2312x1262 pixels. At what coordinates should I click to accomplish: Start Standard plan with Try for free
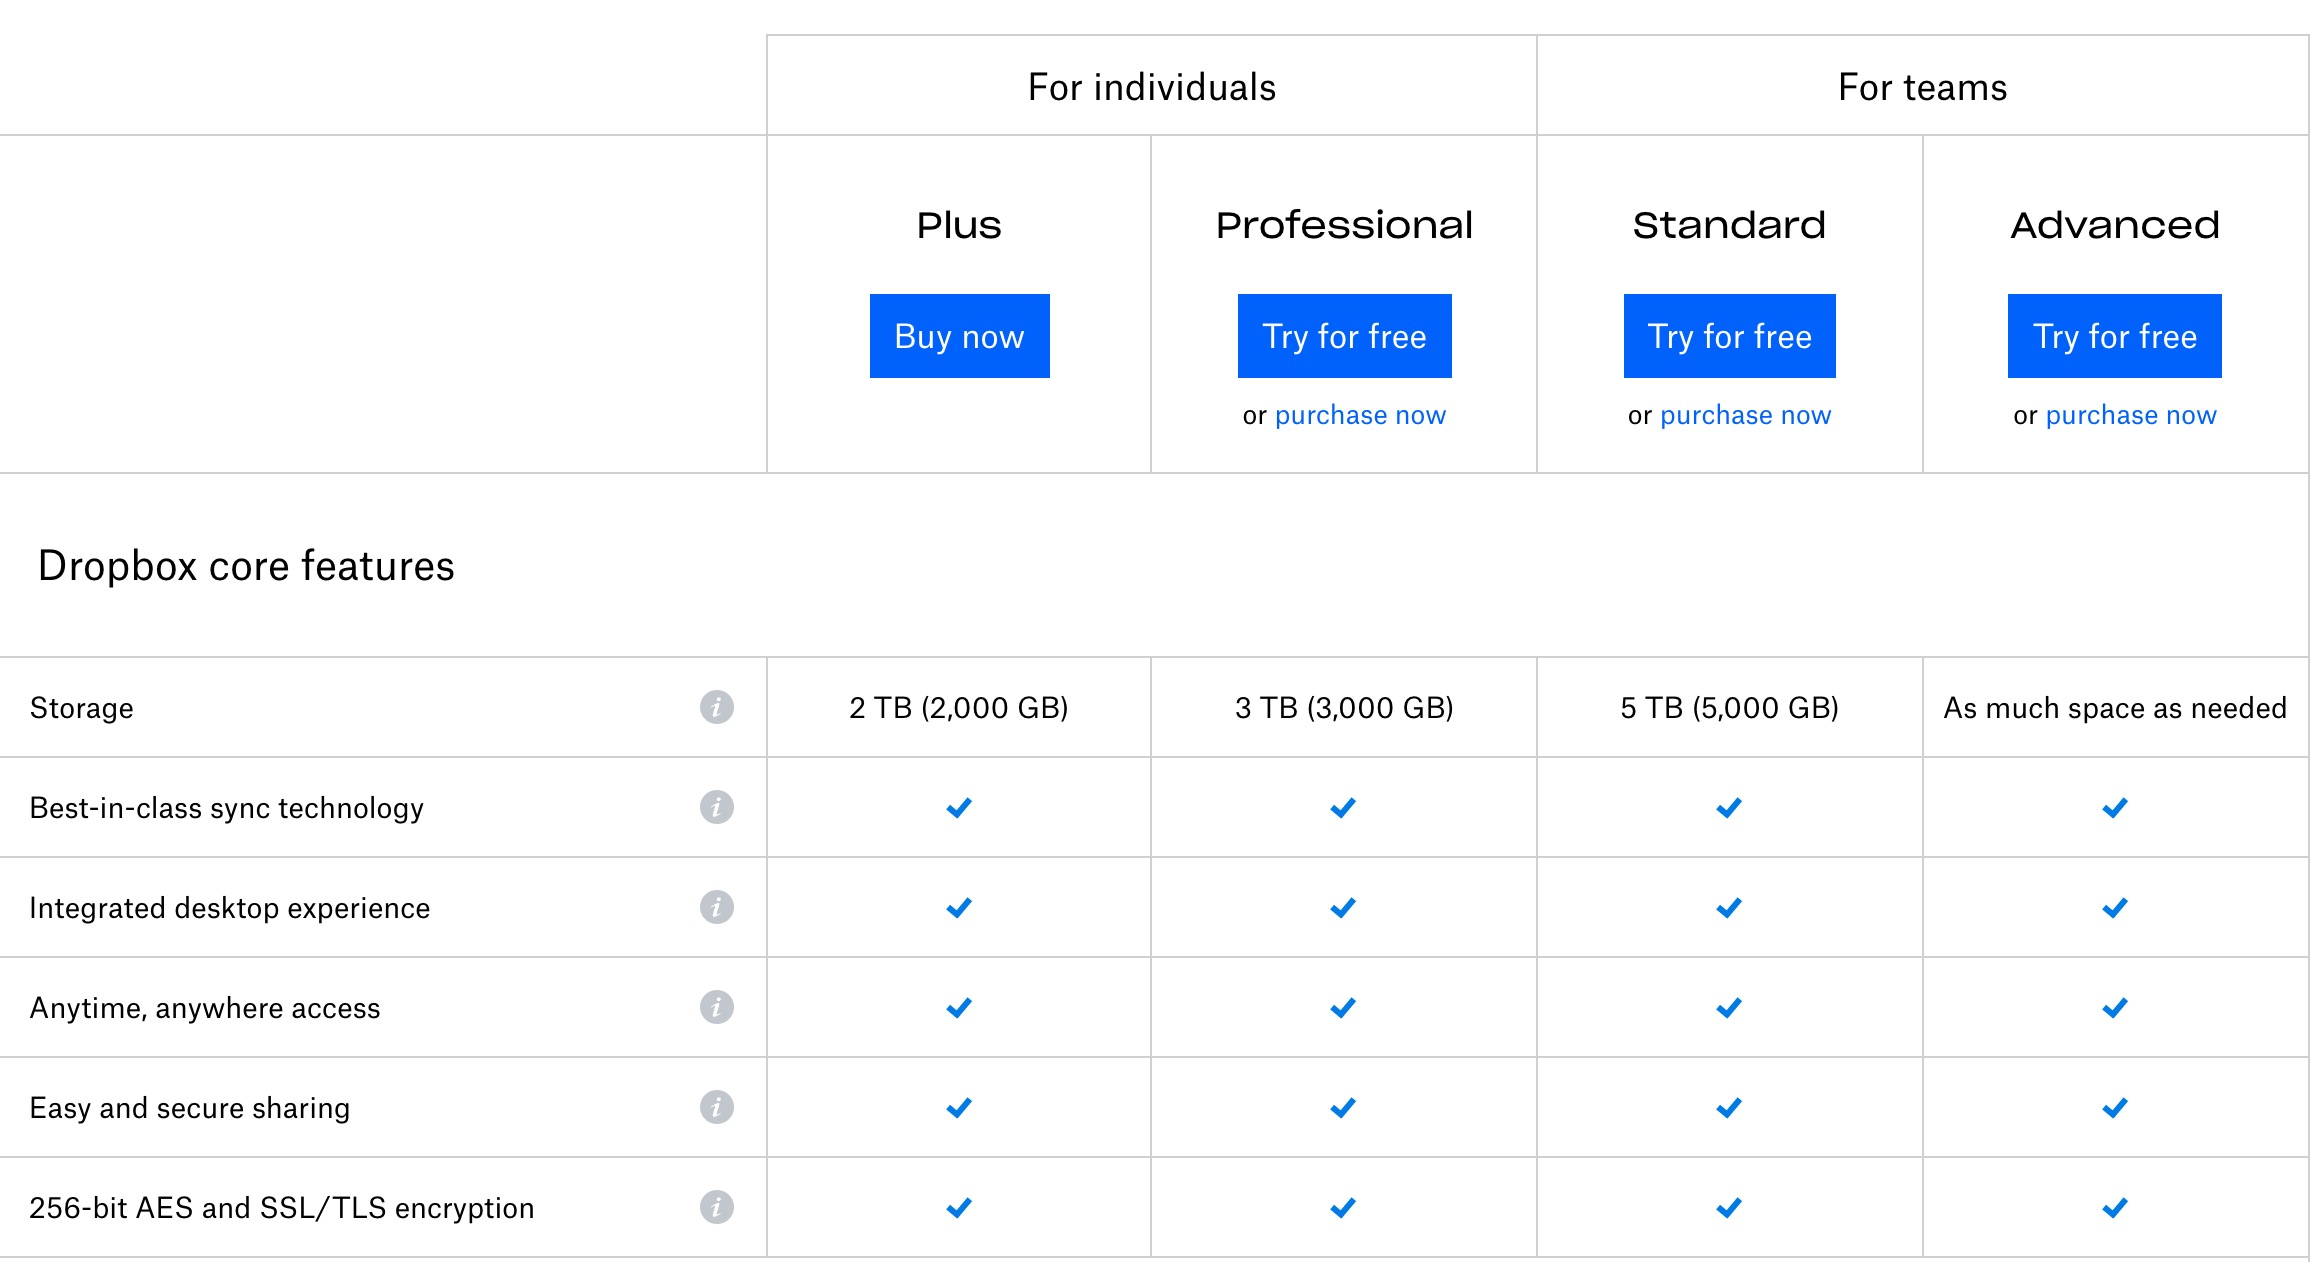point(1729,336)
